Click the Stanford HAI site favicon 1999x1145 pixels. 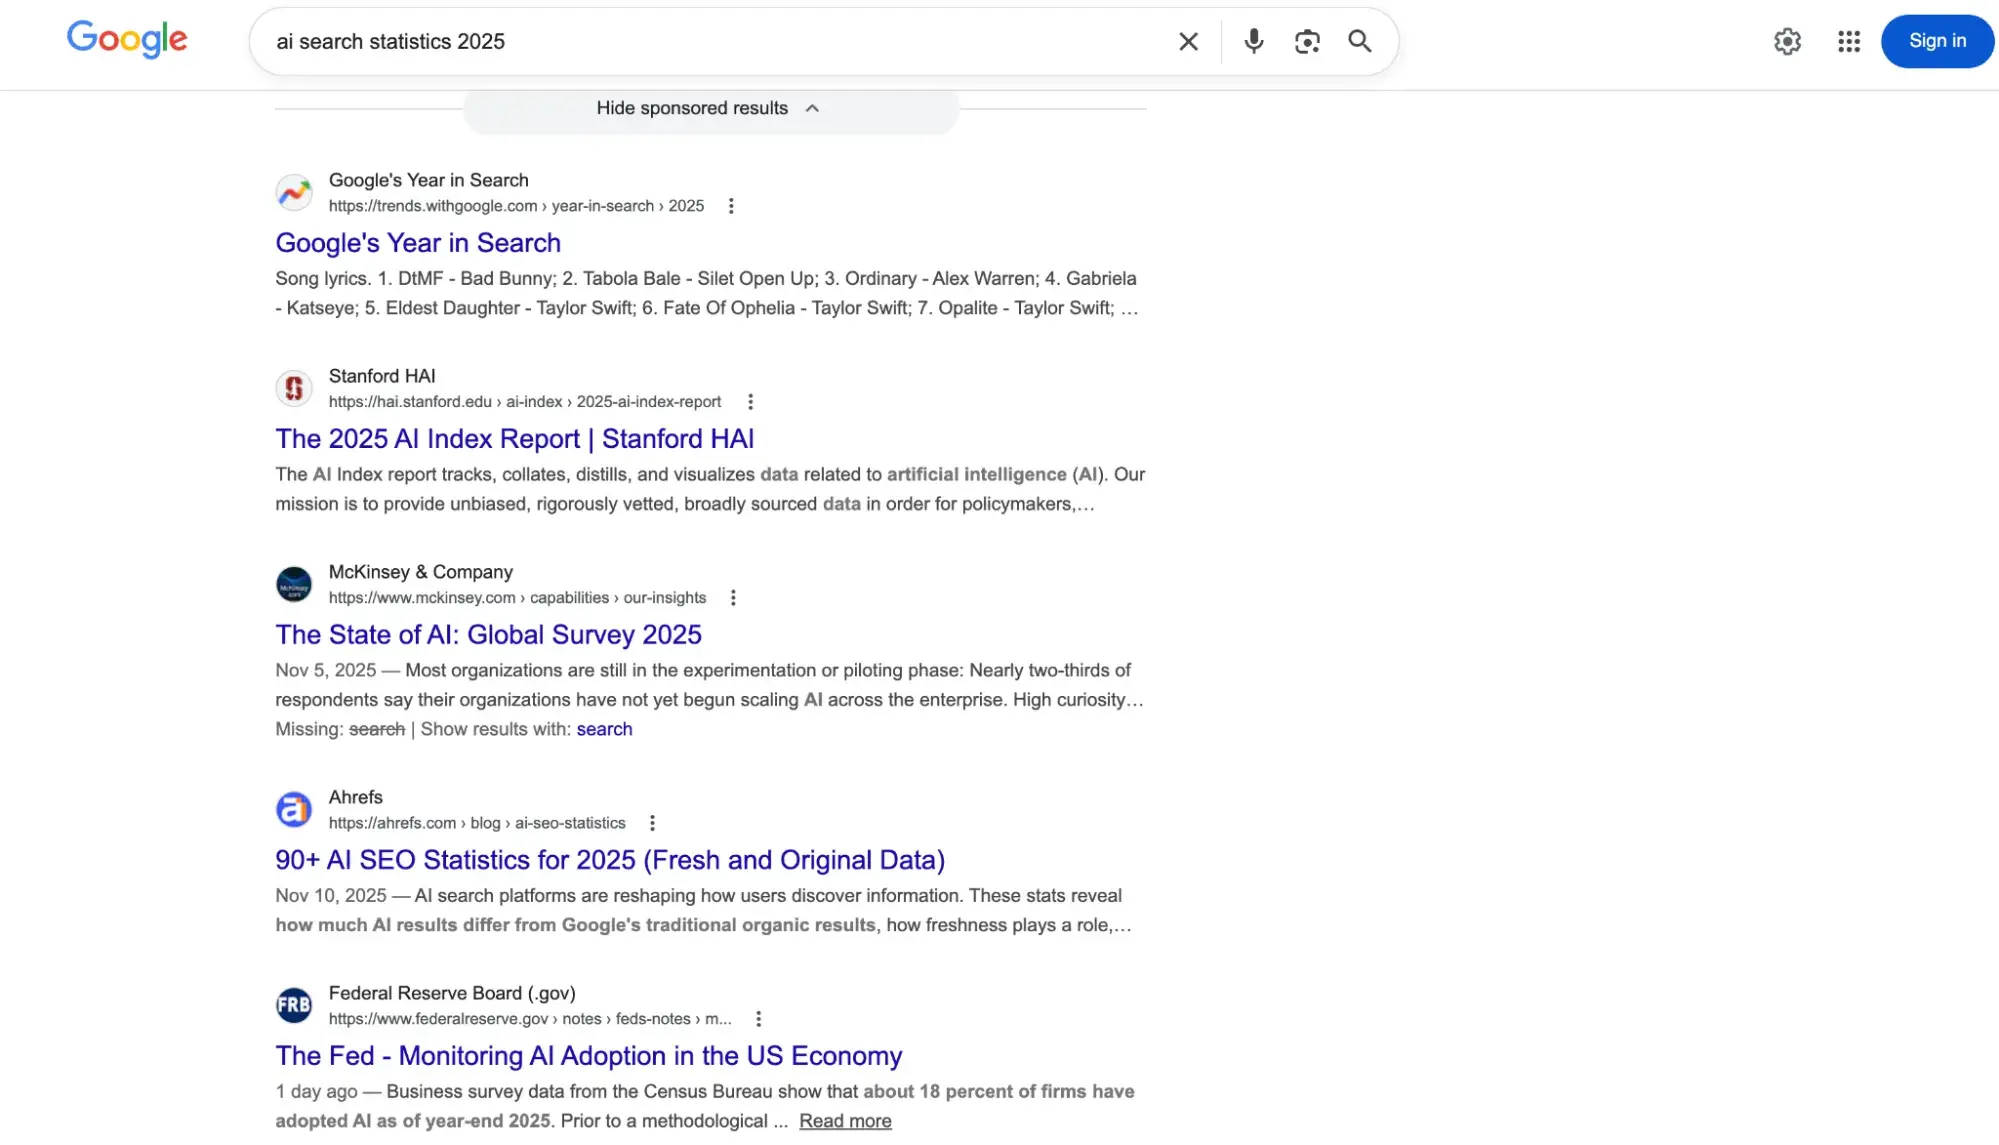click(x=293, y=388)
